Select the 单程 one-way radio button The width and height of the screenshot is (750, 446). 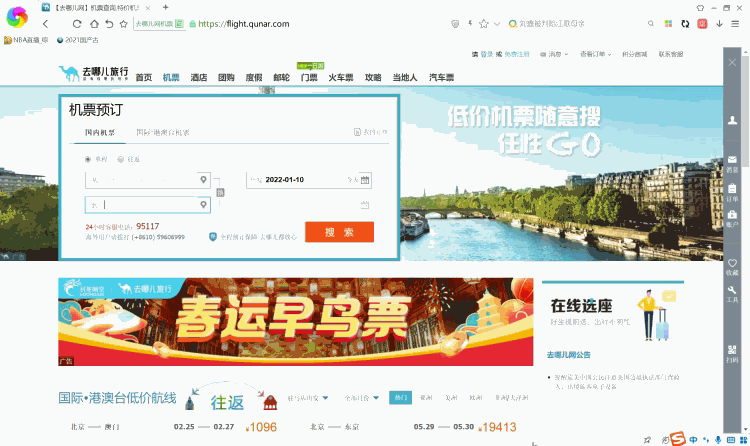click(89, 158)
